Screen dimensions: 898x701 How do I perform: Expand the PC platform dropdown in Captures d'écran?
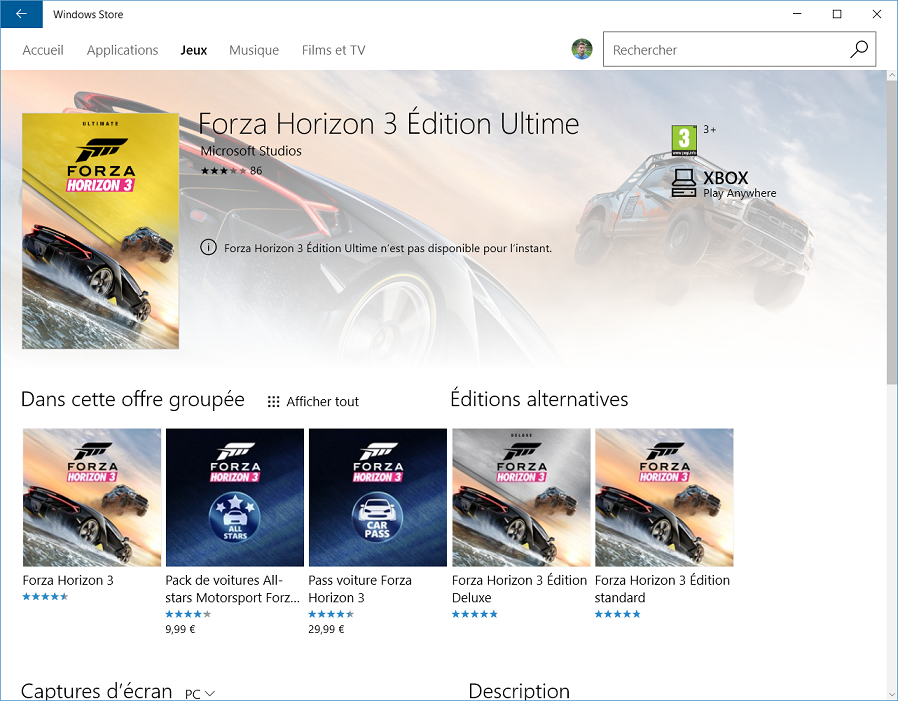[x=200, y=694]
